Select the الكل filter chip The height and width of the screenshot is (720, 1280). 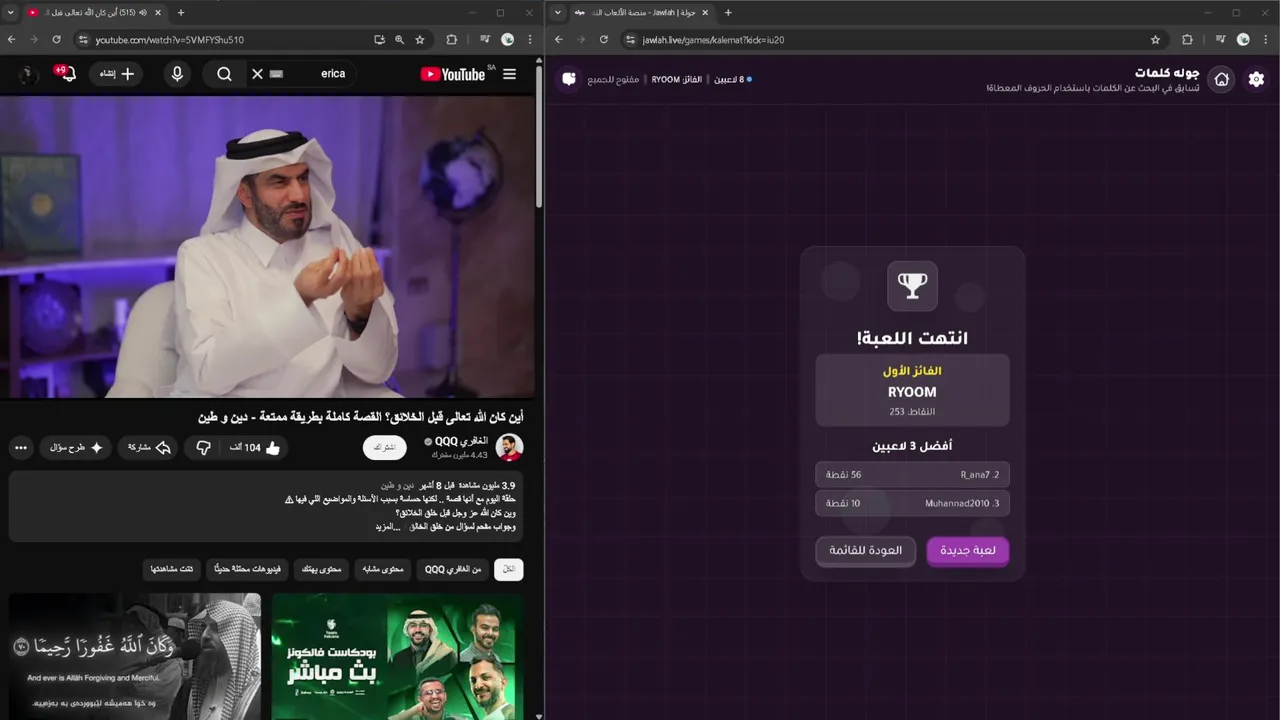point(509,569)
